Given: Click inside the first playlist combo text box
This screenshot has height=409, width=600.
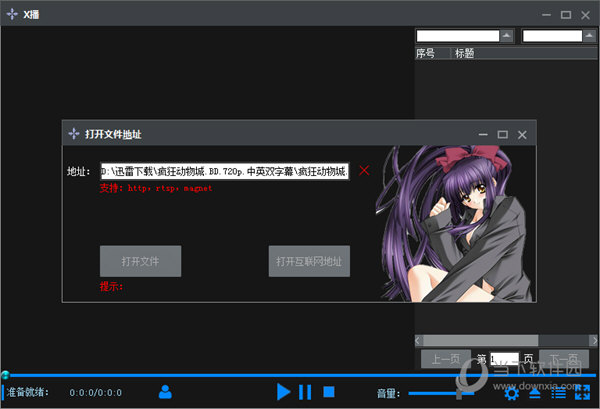Looking at the screenshot, I should (x=458, y=36).
